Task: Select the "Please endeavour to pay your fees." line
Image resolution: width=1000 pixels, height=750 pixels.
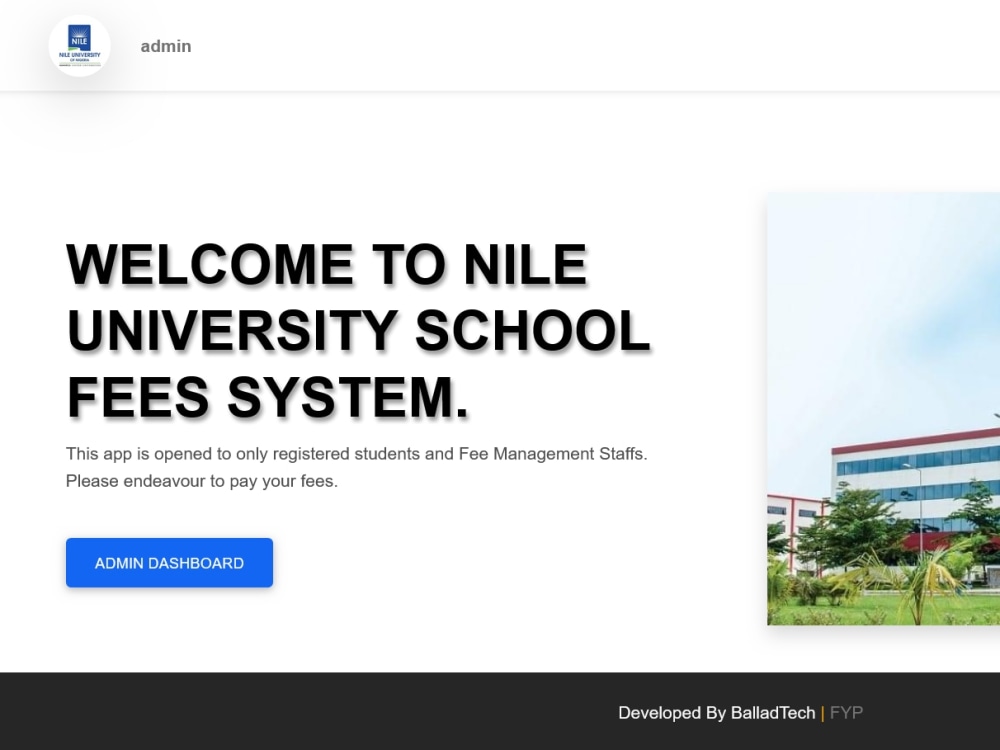Action: (202, 482)
